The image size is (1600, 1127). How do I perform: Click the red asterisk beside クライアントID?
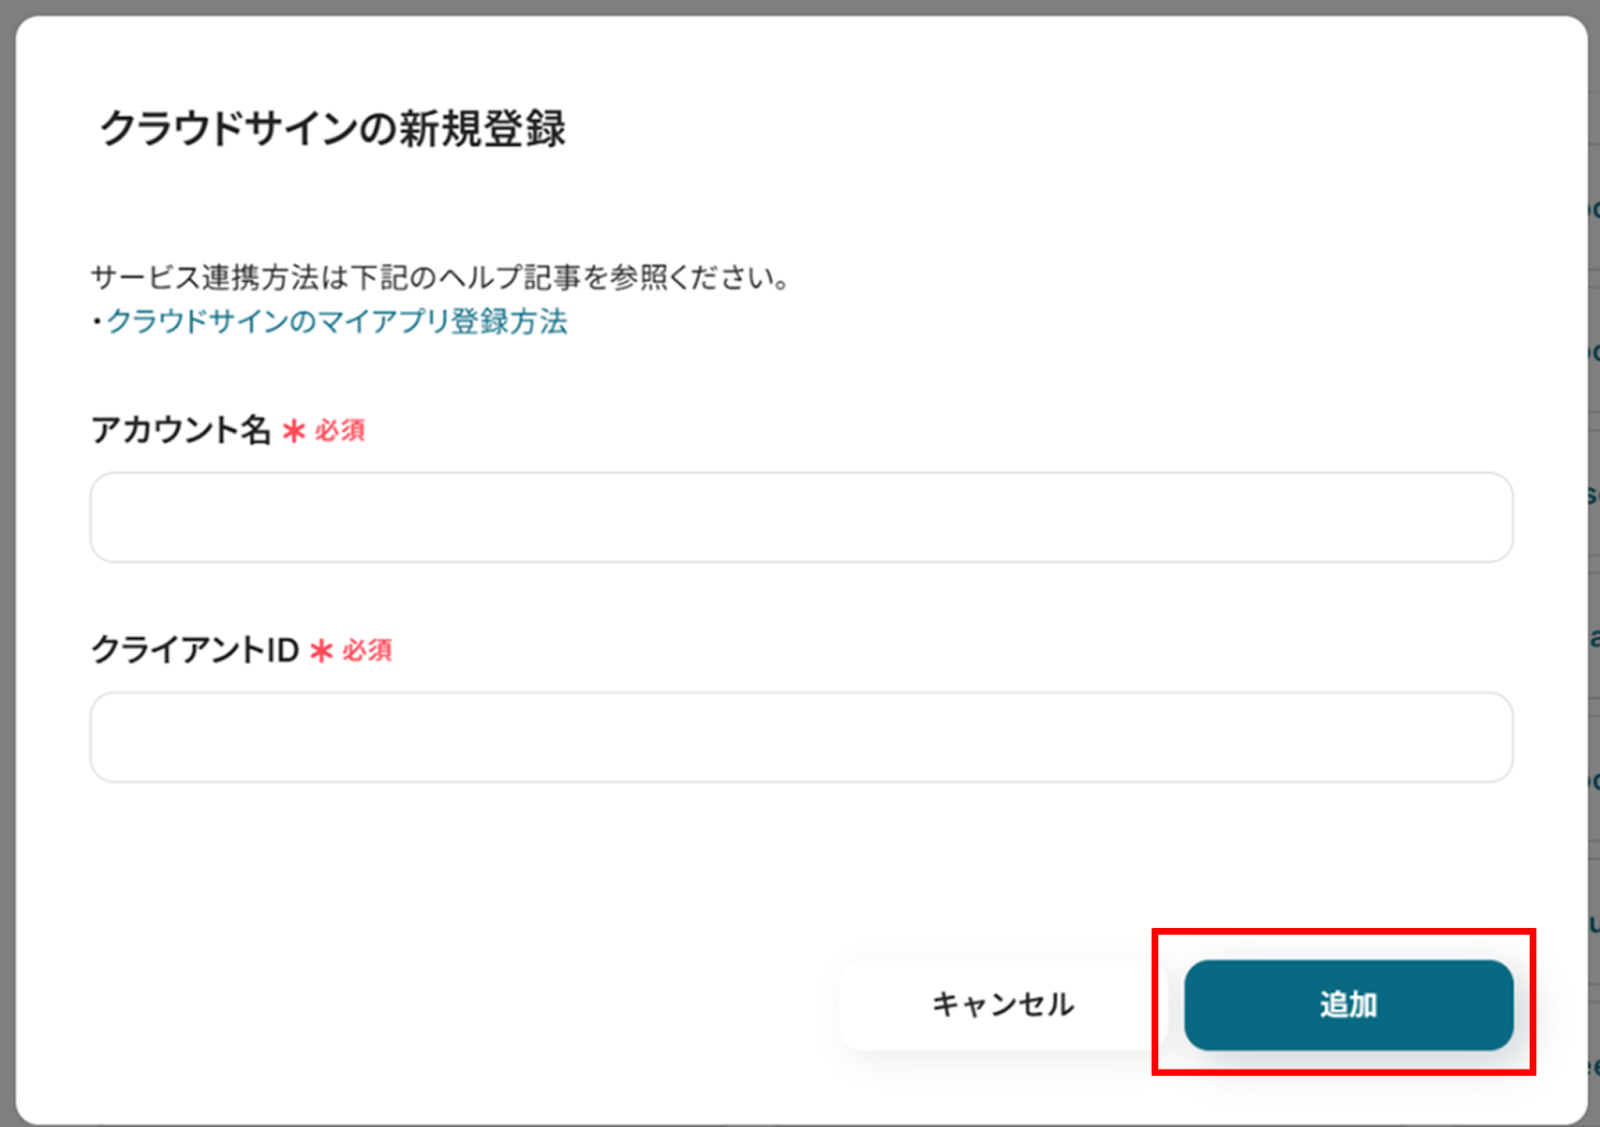[321, 651]
